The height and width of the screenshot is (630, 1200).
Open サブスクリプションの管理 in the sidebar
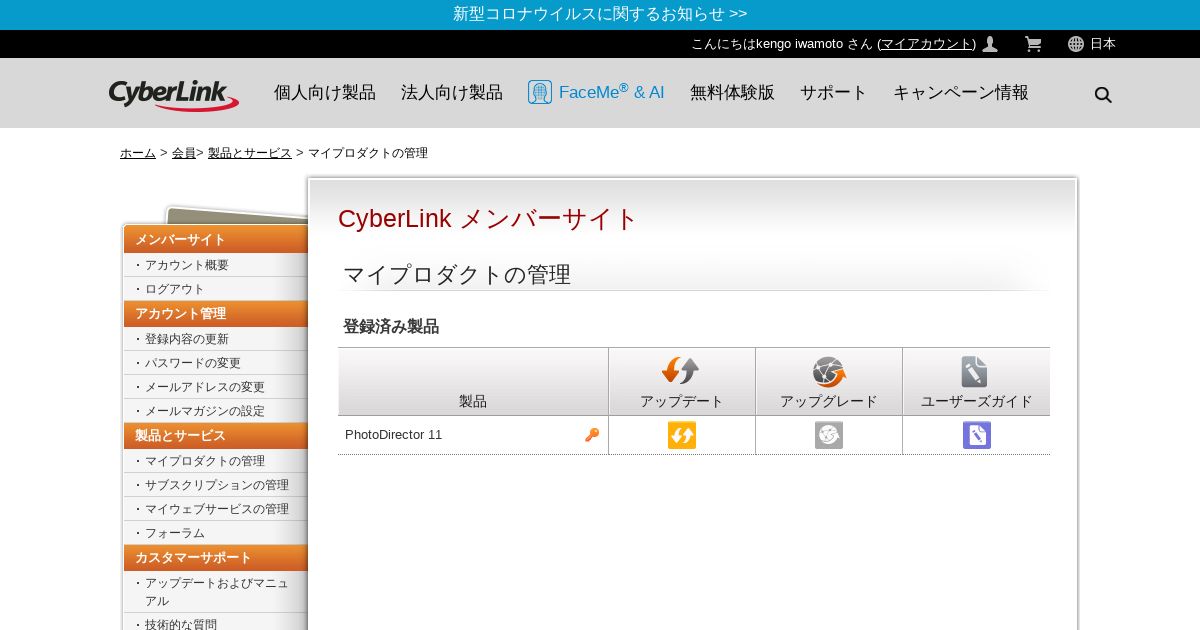coord(217,485)
